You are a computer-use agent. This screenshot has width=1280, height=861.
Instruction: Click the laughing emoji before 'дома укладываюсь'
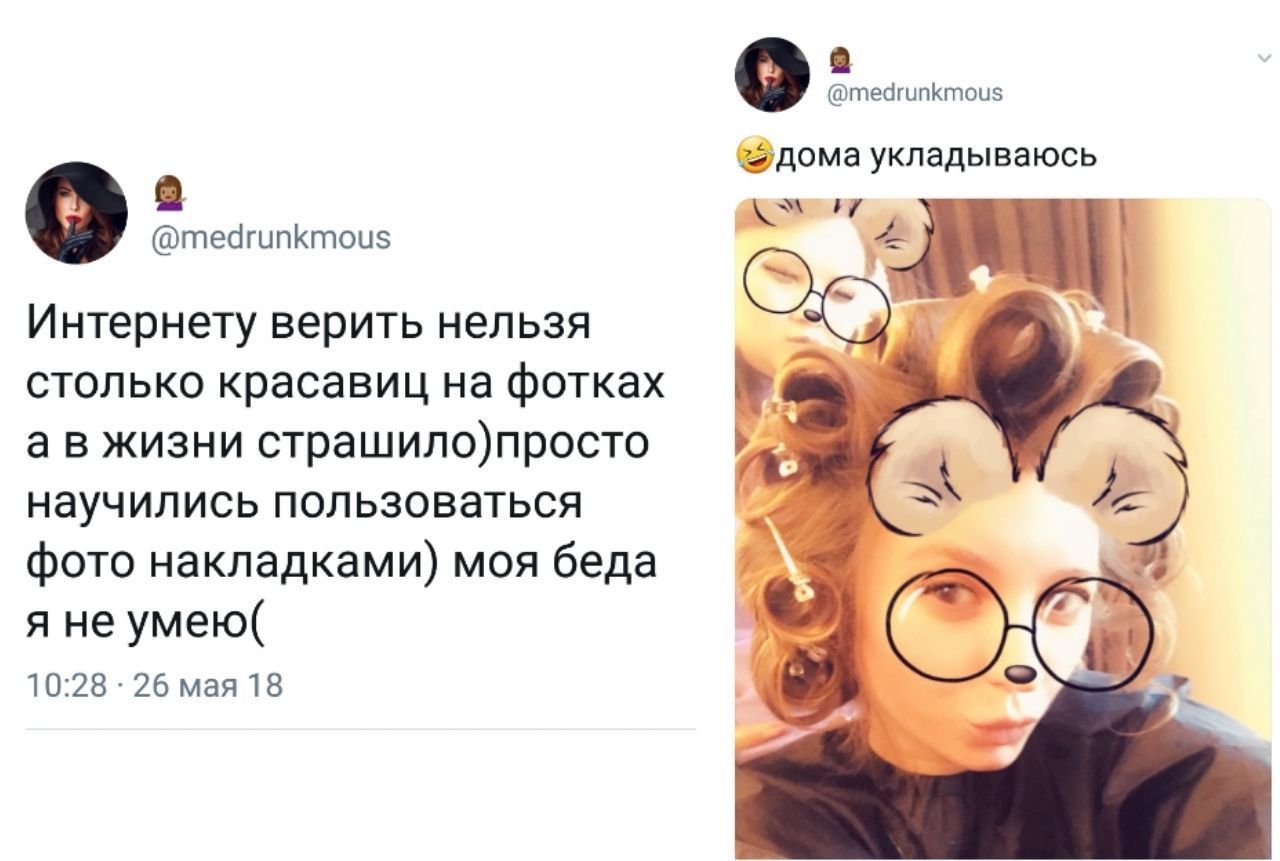[x=755, y=155]
